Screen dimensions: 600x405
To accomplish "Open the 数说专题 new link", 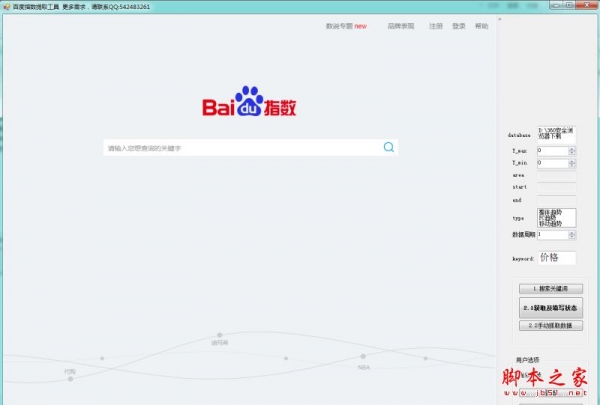I will [346, 26].
